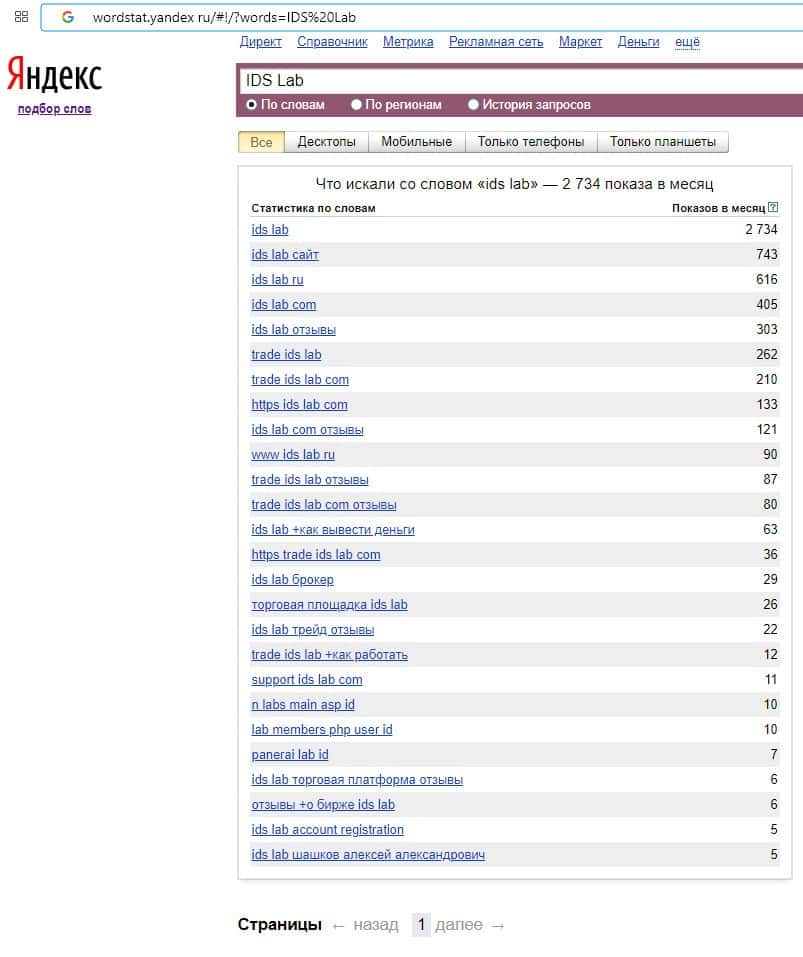
Task: Click the Google favicon in address bar
Action: tap(68, 17)
